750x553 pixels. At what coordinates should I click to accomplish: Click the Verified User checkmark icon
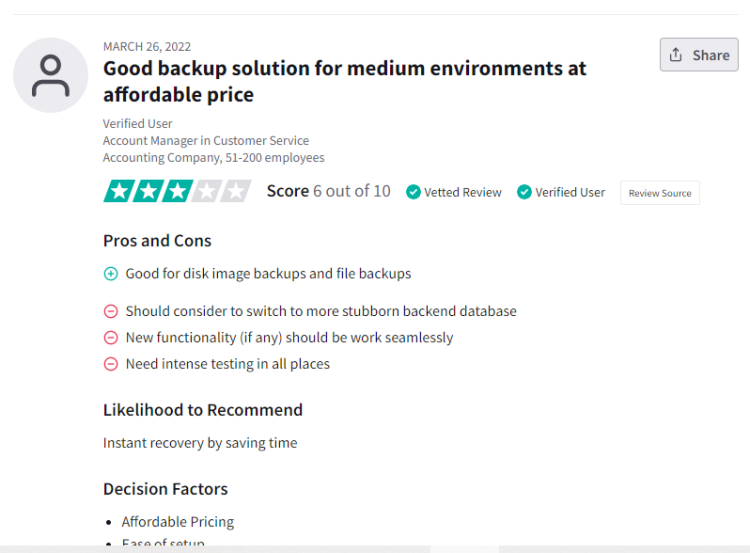click(x=524, y=192)
